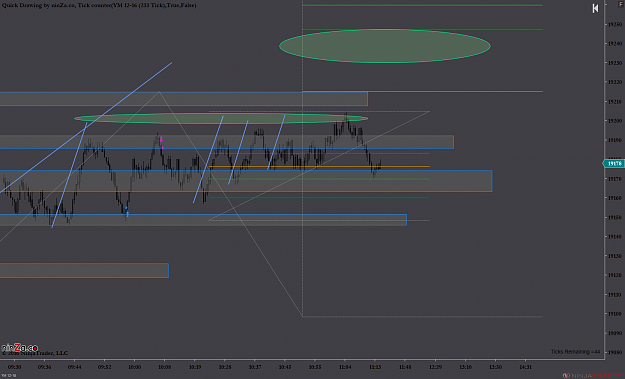Select the blue rectangle near 19120
625x379 pixels.
(84, 270)
